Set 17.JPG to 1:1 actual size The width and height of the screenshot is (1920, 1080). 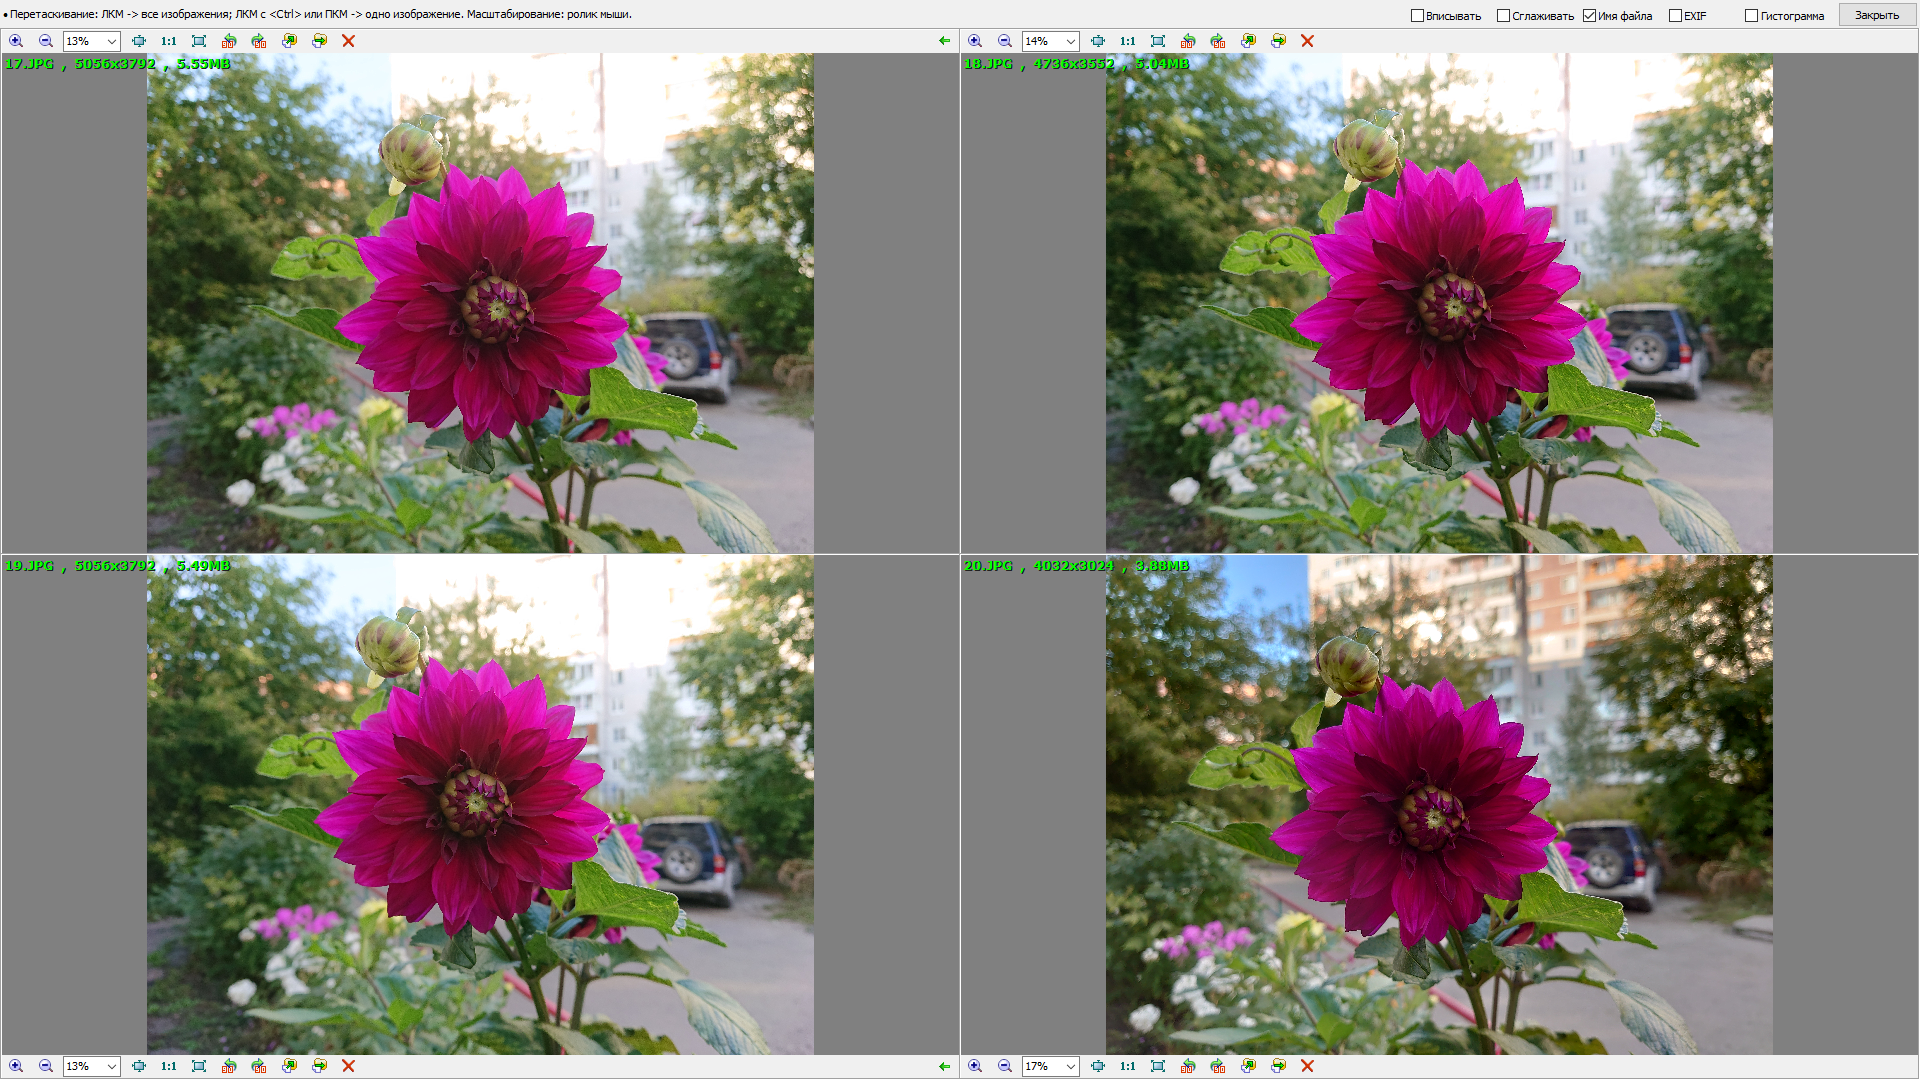click(x=168, y=41)
